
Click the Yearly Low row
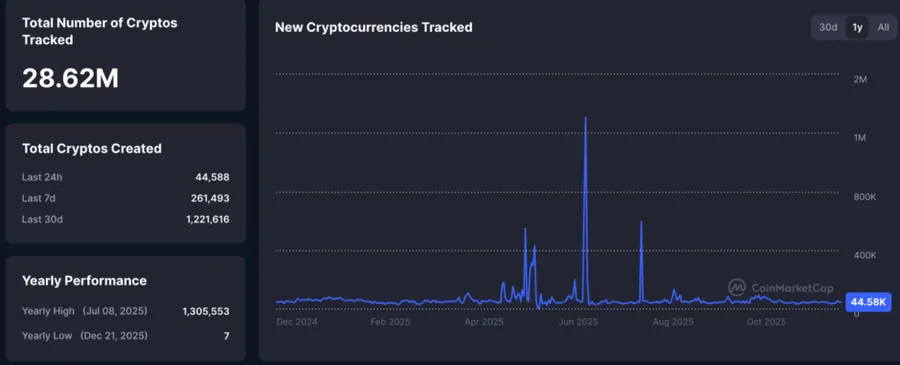tap(126, 336)
